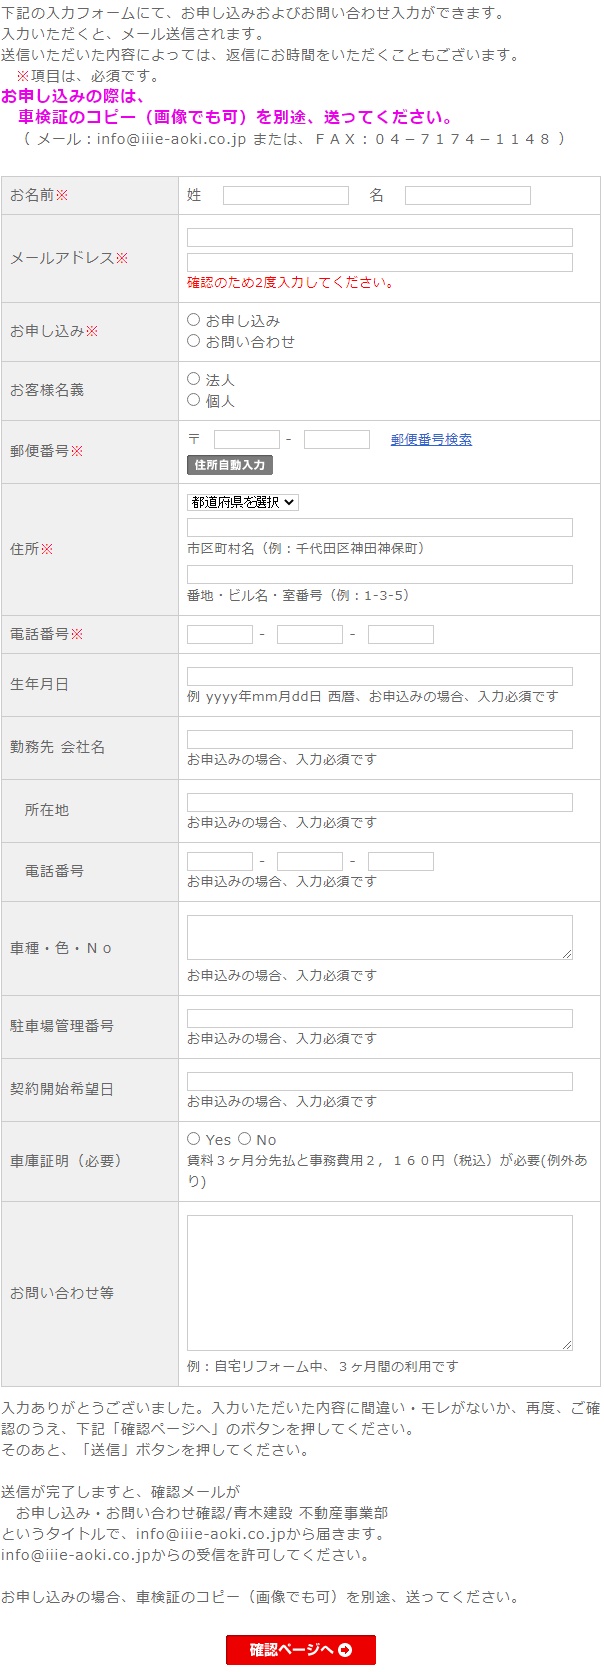Select No for 車庫証明
Viewport: 604px width, 1672px height.
coord(244,1139)
